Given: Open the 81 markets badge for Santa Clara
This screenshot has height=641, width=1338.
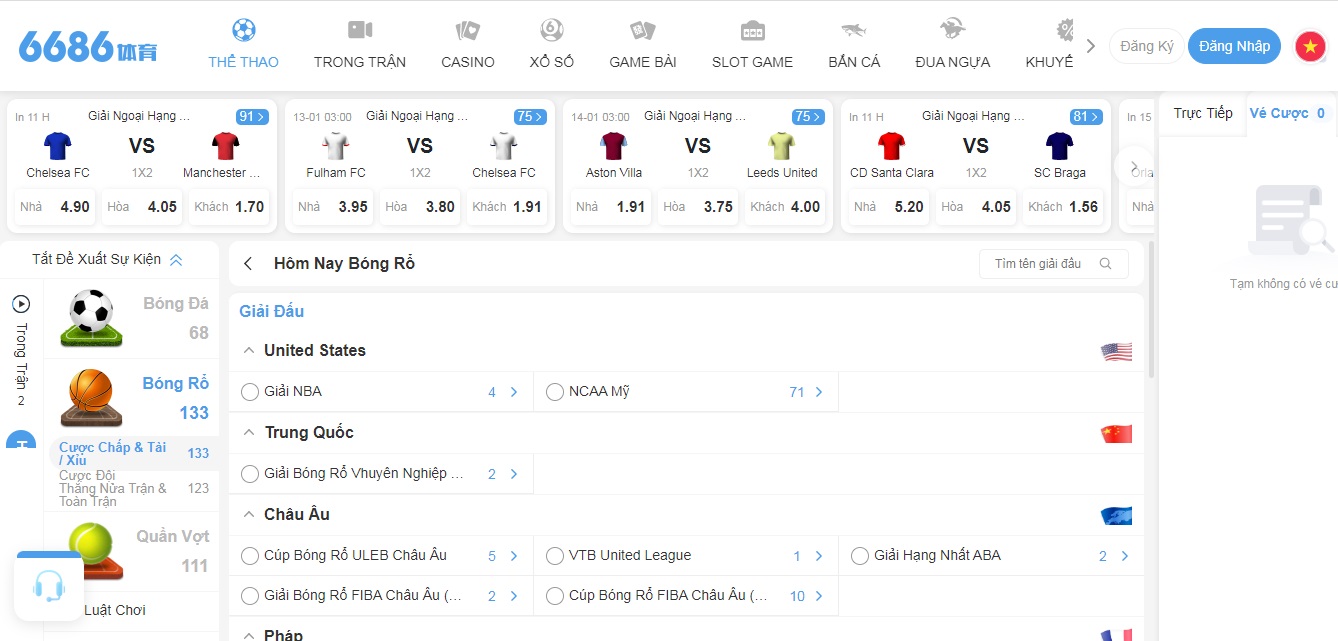Looking at the screenshot, I should pyautogui.click(x=1086, y=117).
